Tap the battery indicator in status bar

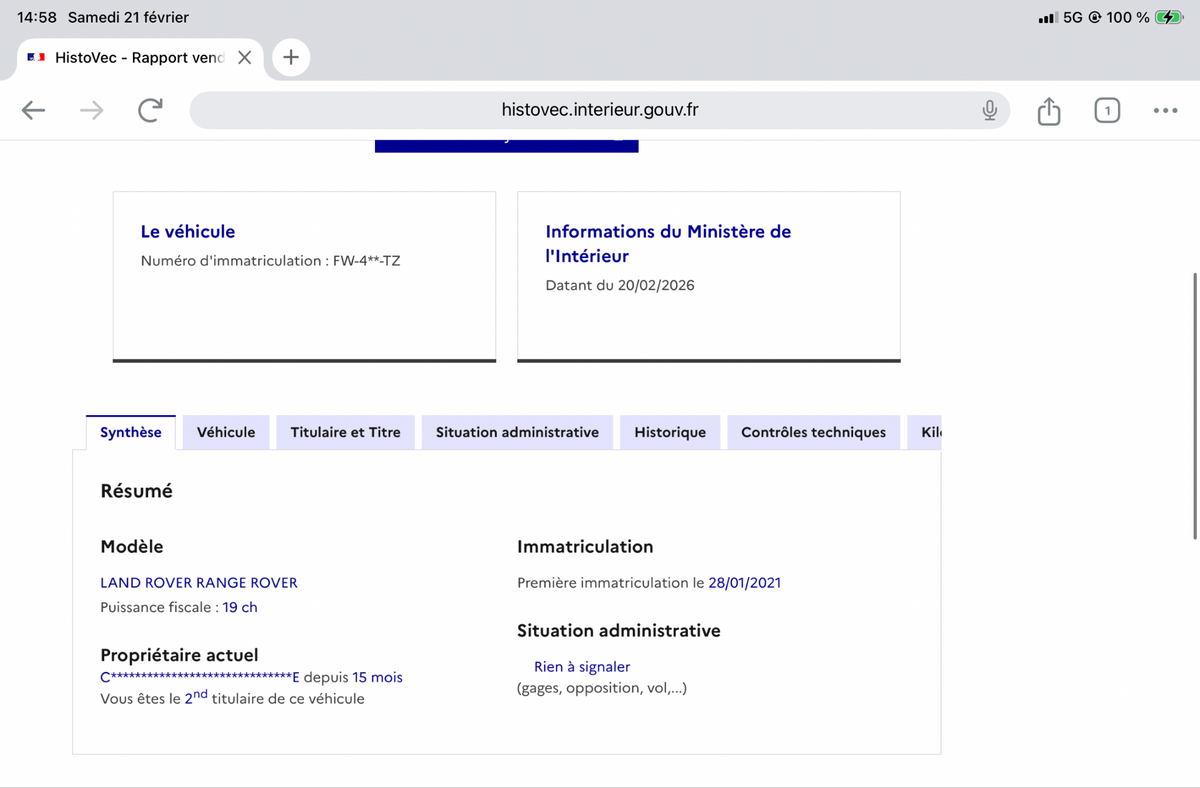[x=1168, y=17]
